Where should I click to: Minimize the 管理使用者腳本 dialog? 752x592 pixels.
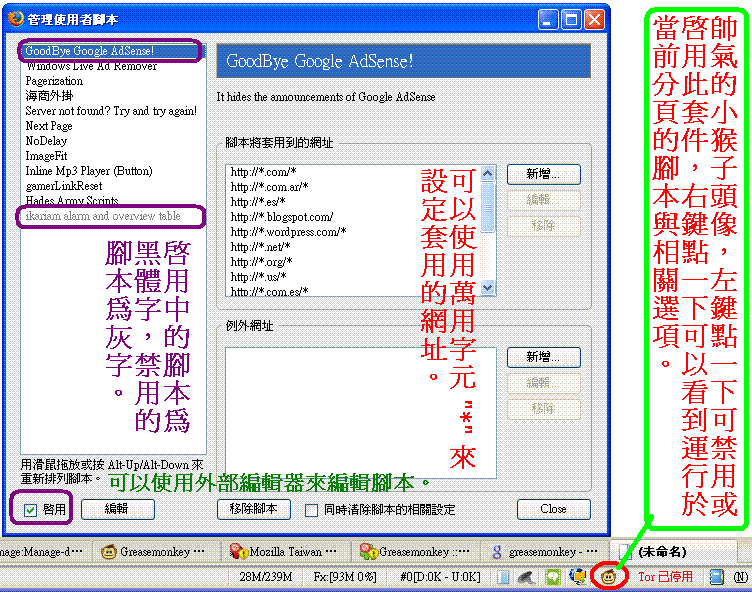(548, 20)
